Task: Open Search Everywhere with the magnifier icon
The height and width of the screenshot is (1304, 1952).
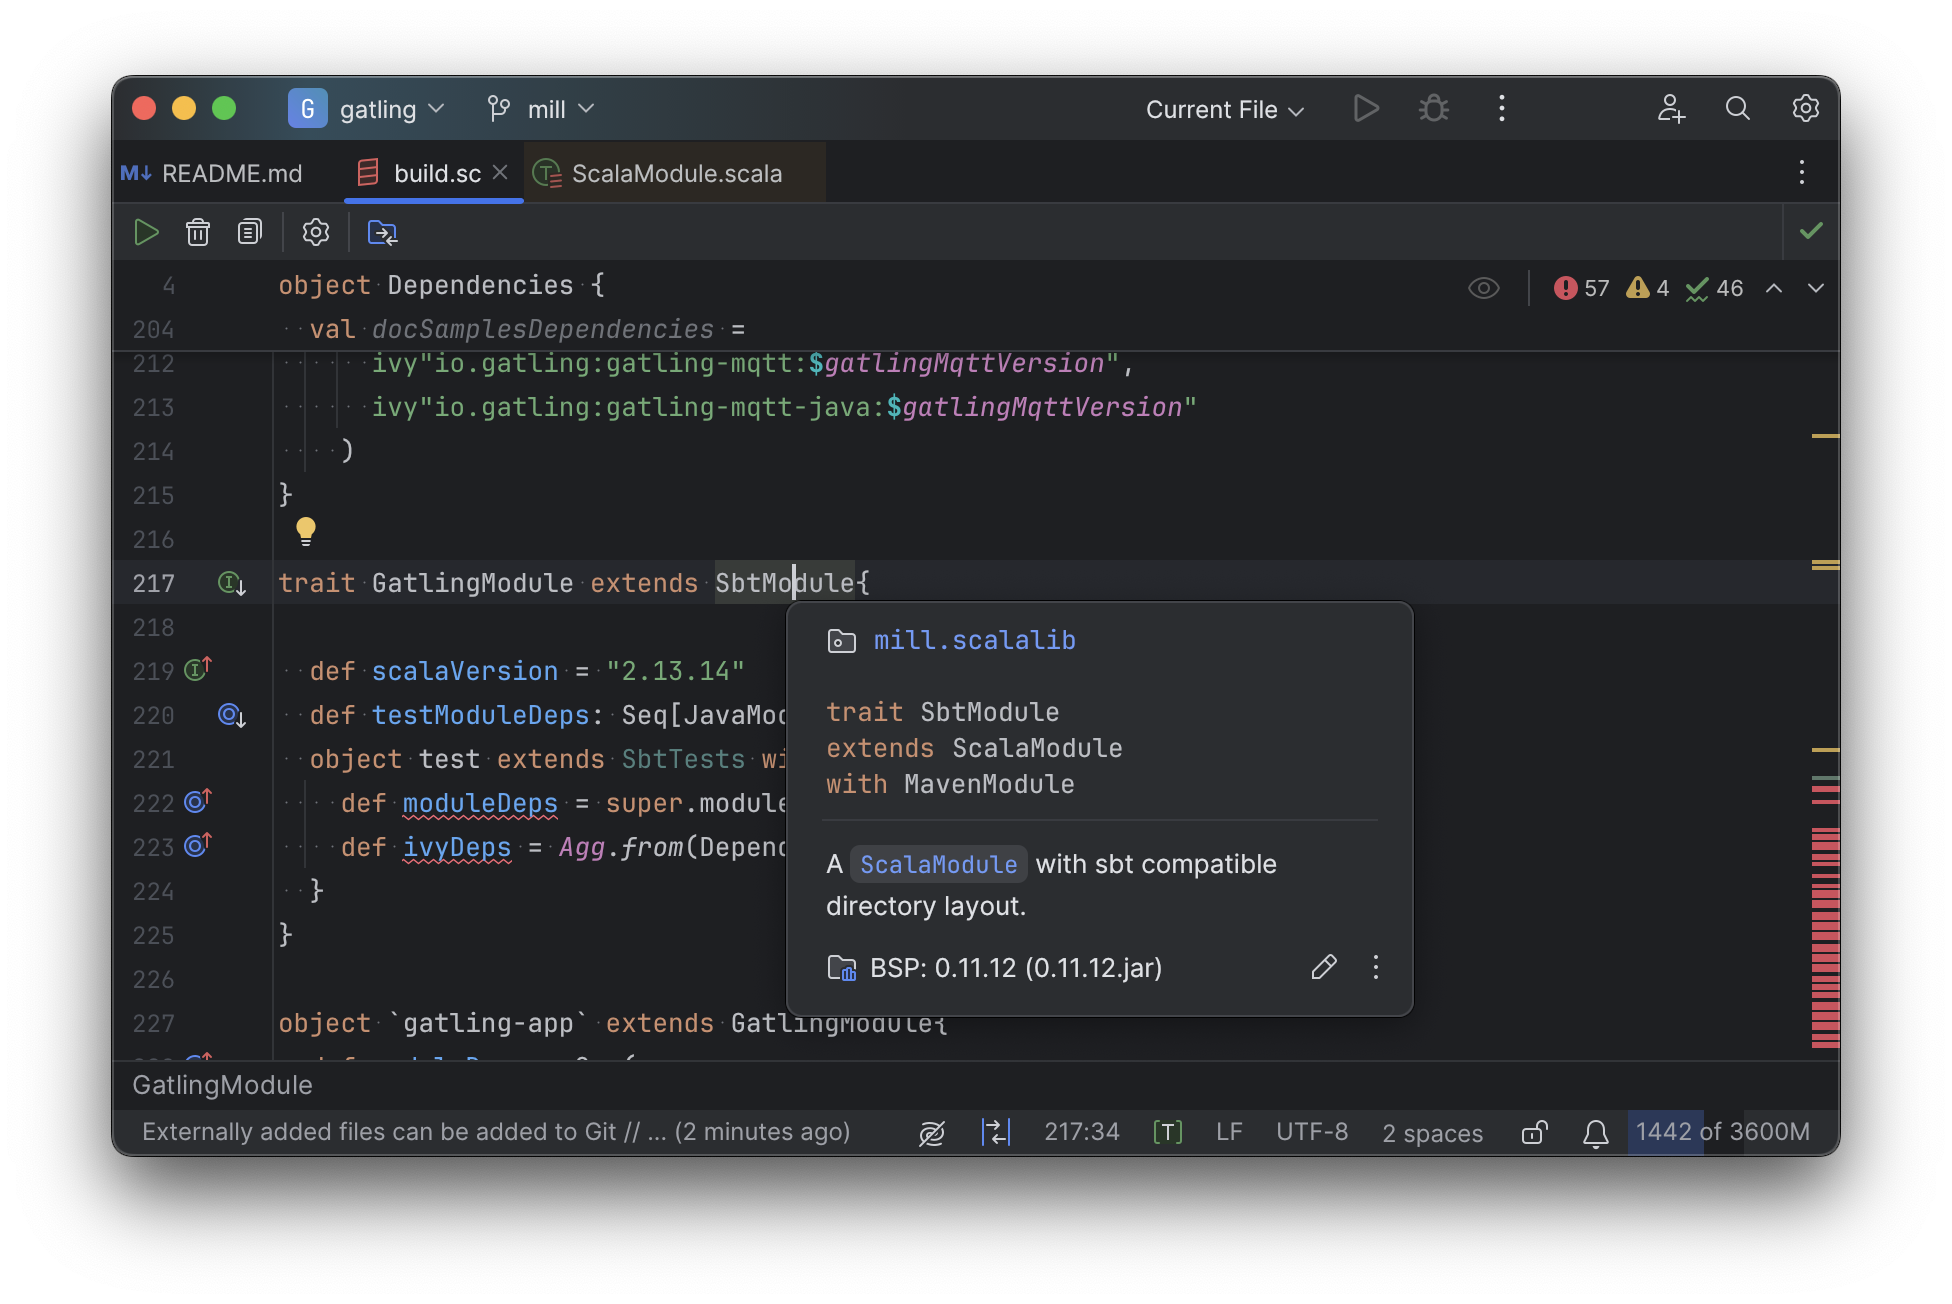Action: pos(1737,109)
